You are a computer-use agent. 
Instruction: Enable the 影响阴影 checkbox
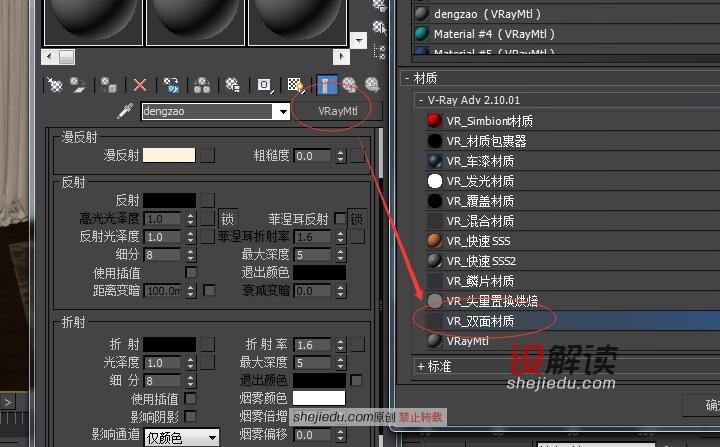click(x=190, y=416)
